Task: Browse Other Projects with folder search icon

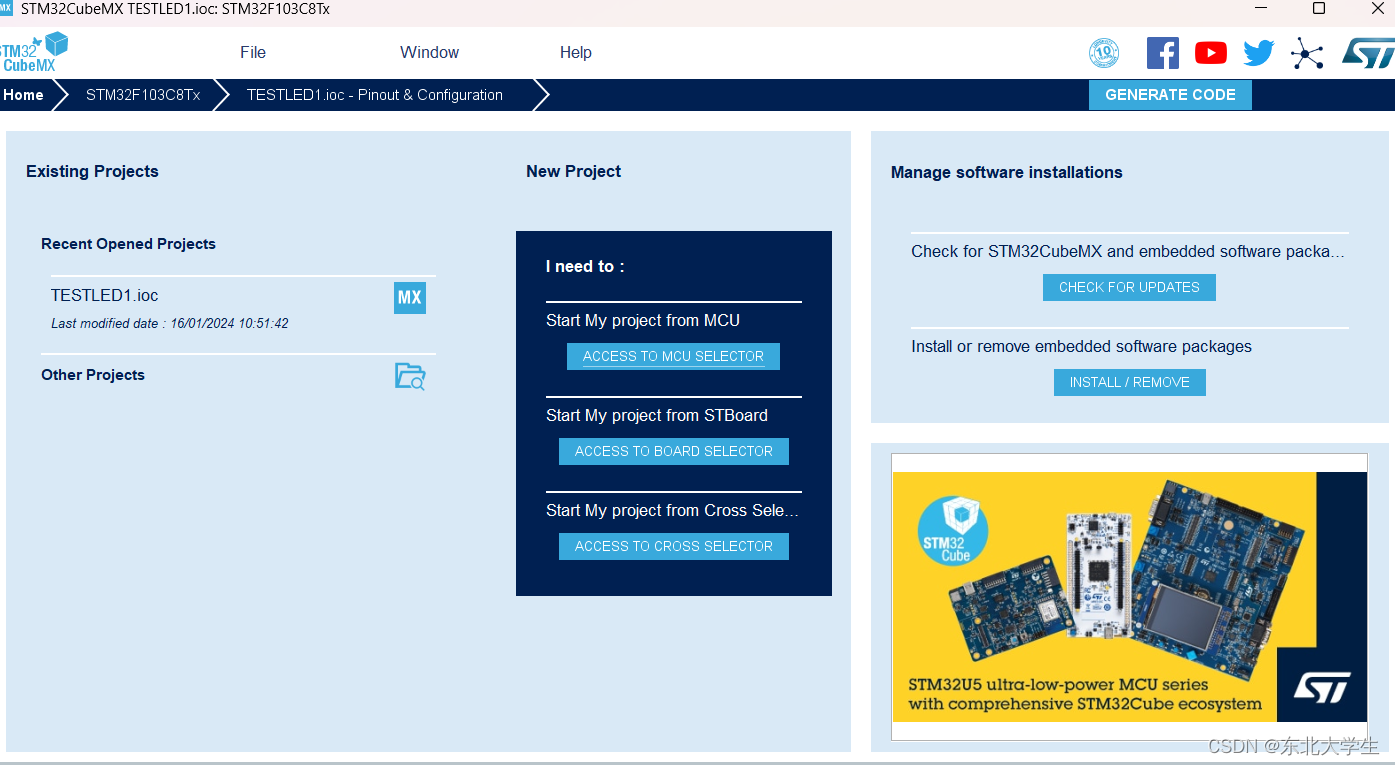Action: click(x=410, y=376)
